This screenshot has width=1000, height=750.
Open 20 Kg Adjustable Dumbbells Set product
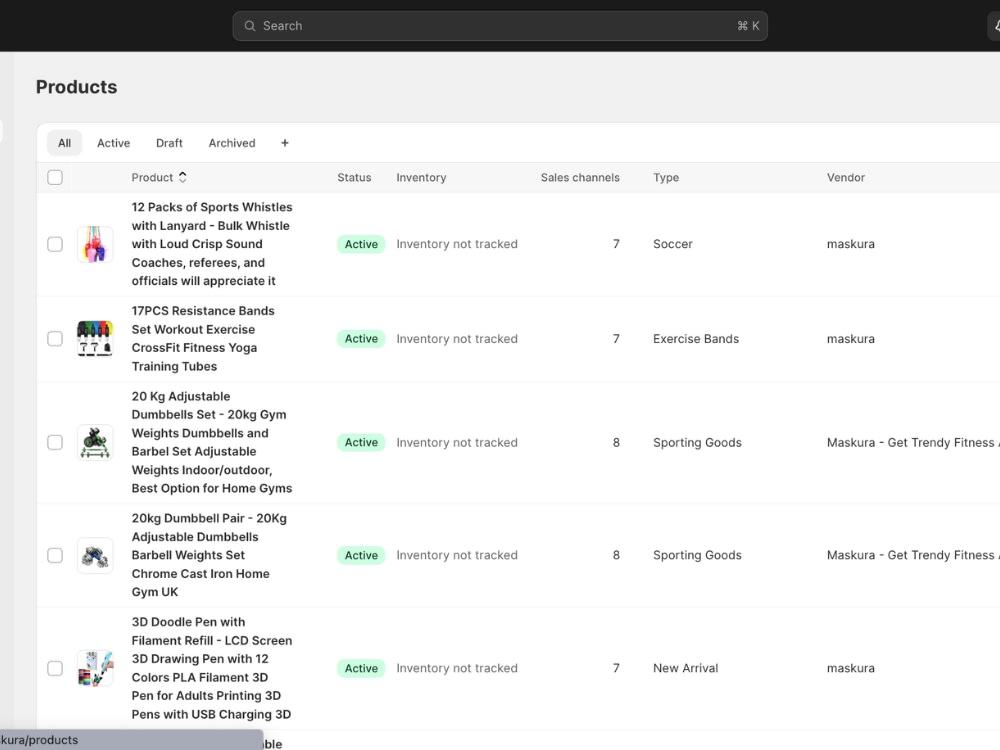pyautogui.click(x=212, y=443)
